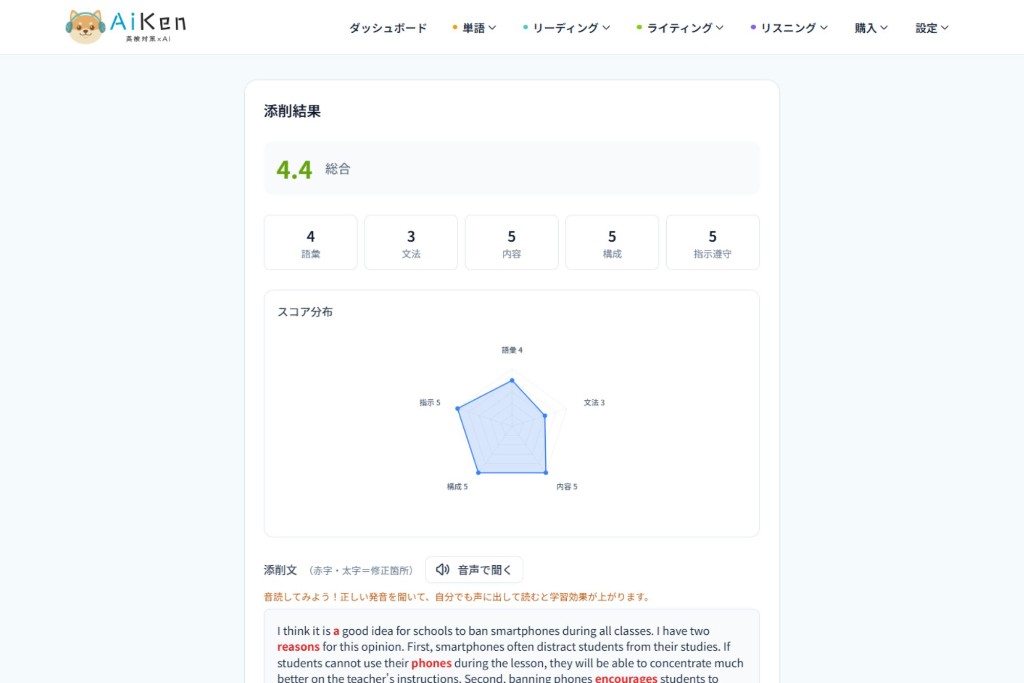The height and width of the screenshot is (683, 1024).
Task: Click the 4.4 total score
Action: click(295, 170)
